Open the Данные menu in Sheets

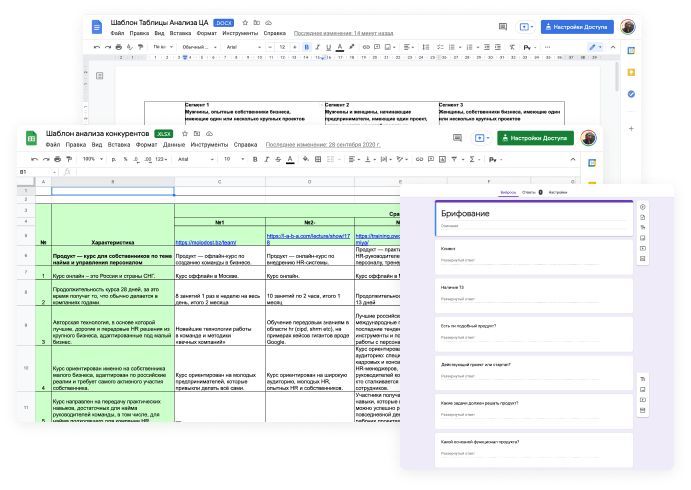[x=174, y=145]
